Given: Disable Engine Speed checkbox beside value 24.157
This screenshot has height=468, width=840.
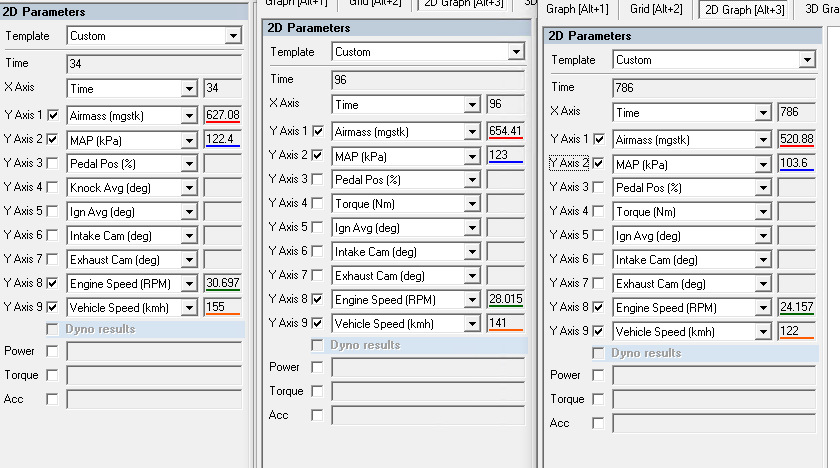Looking at the screenshot, I should click(x=599, y=307).
